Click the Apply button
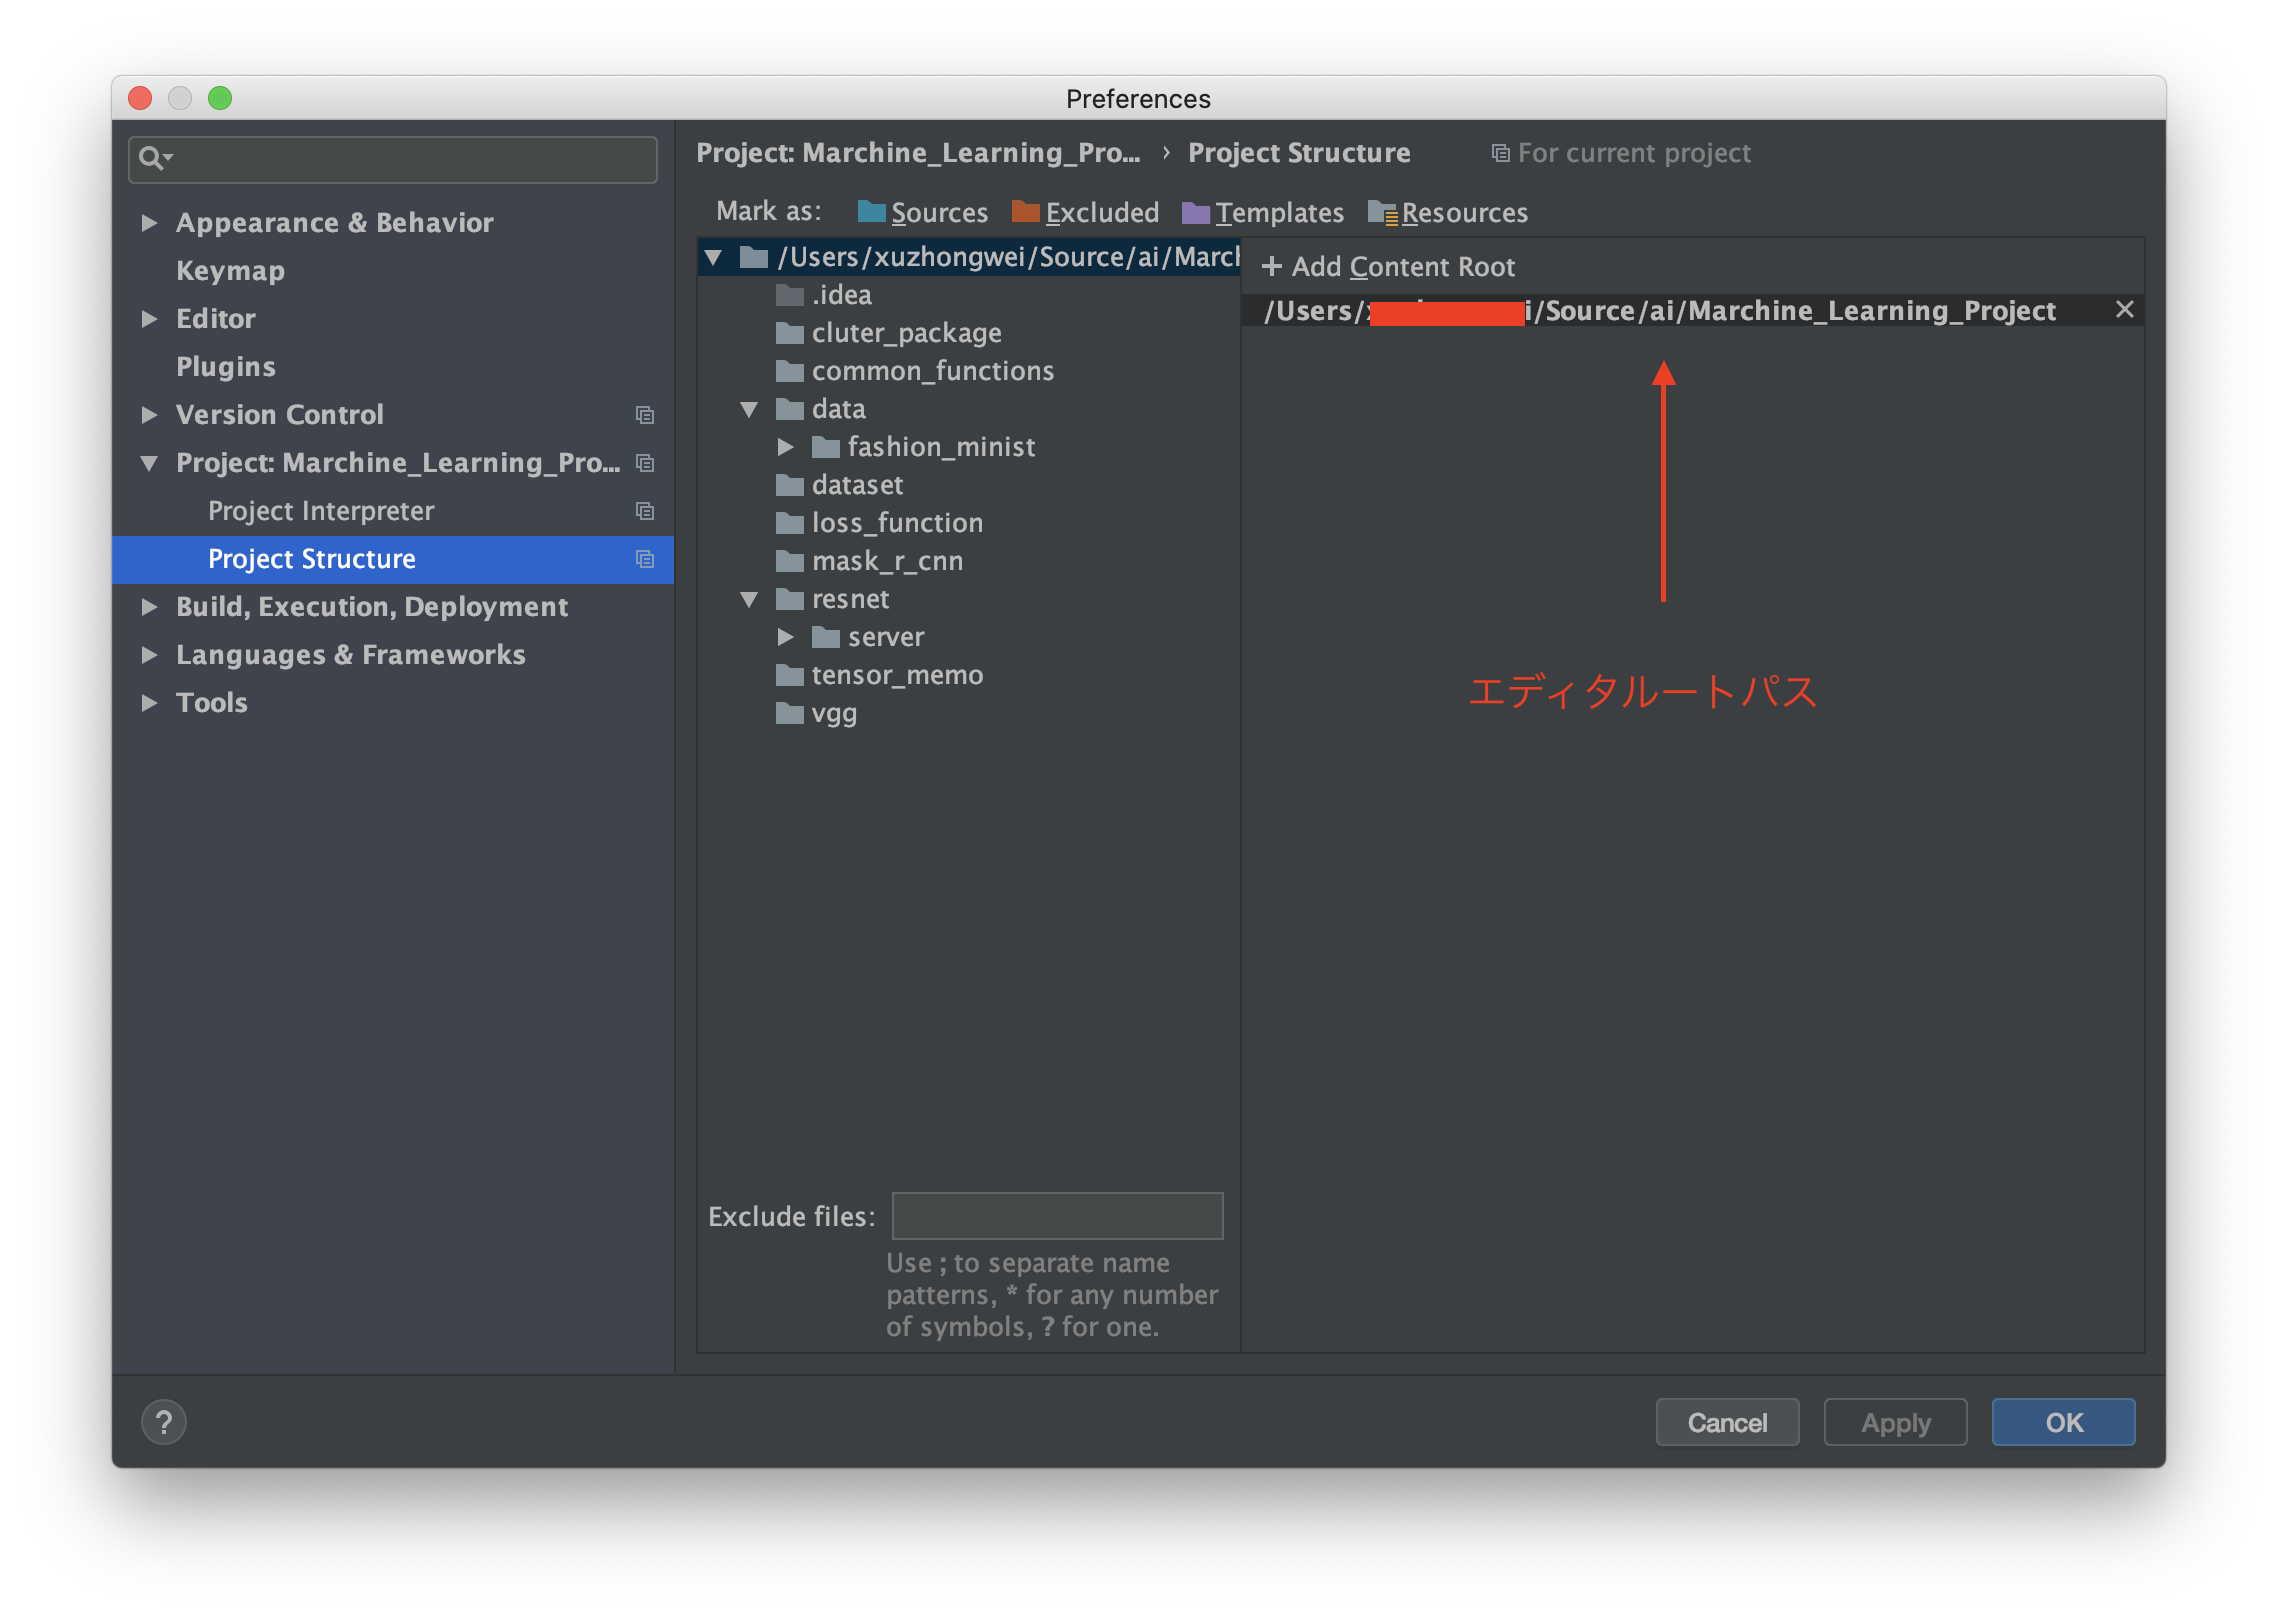 click(x=1894, y=1421)
